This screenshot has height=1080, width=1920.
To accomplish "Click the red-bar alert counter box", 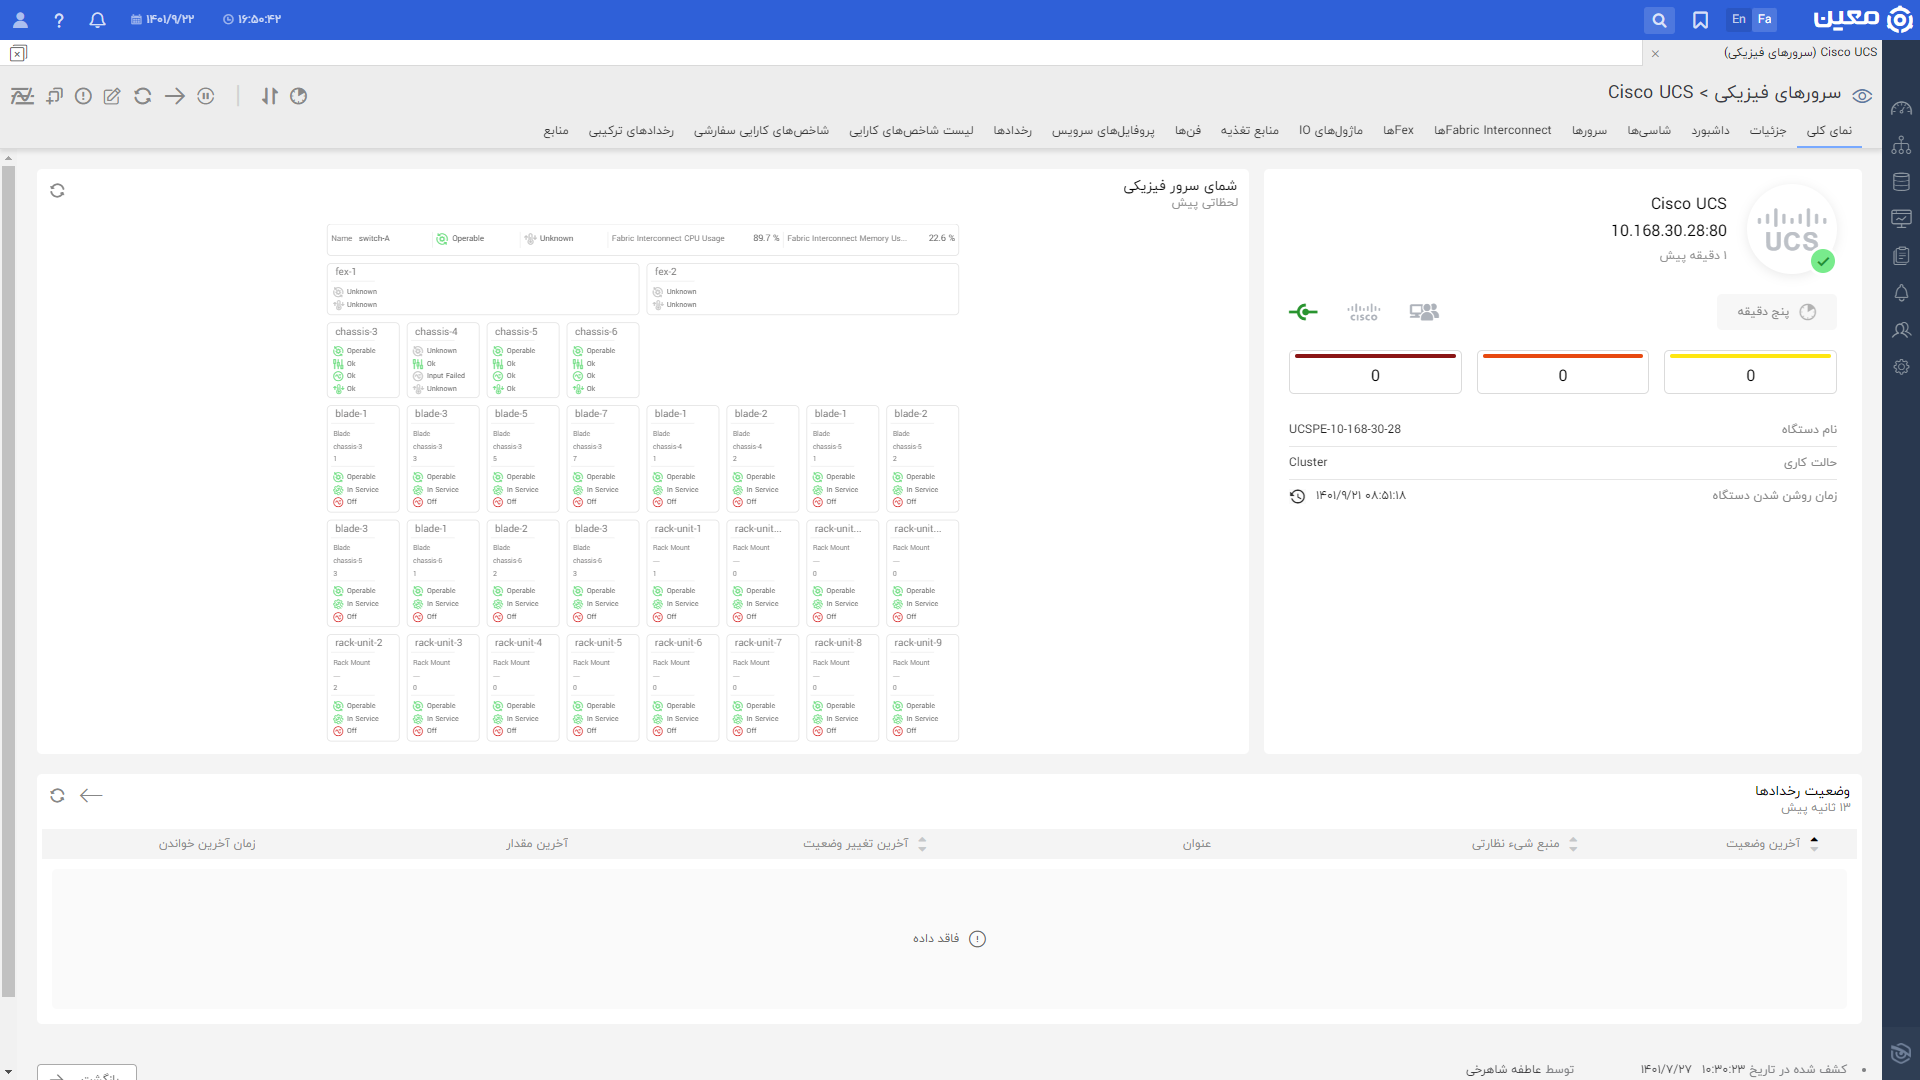I will [x=1375, y=372].
